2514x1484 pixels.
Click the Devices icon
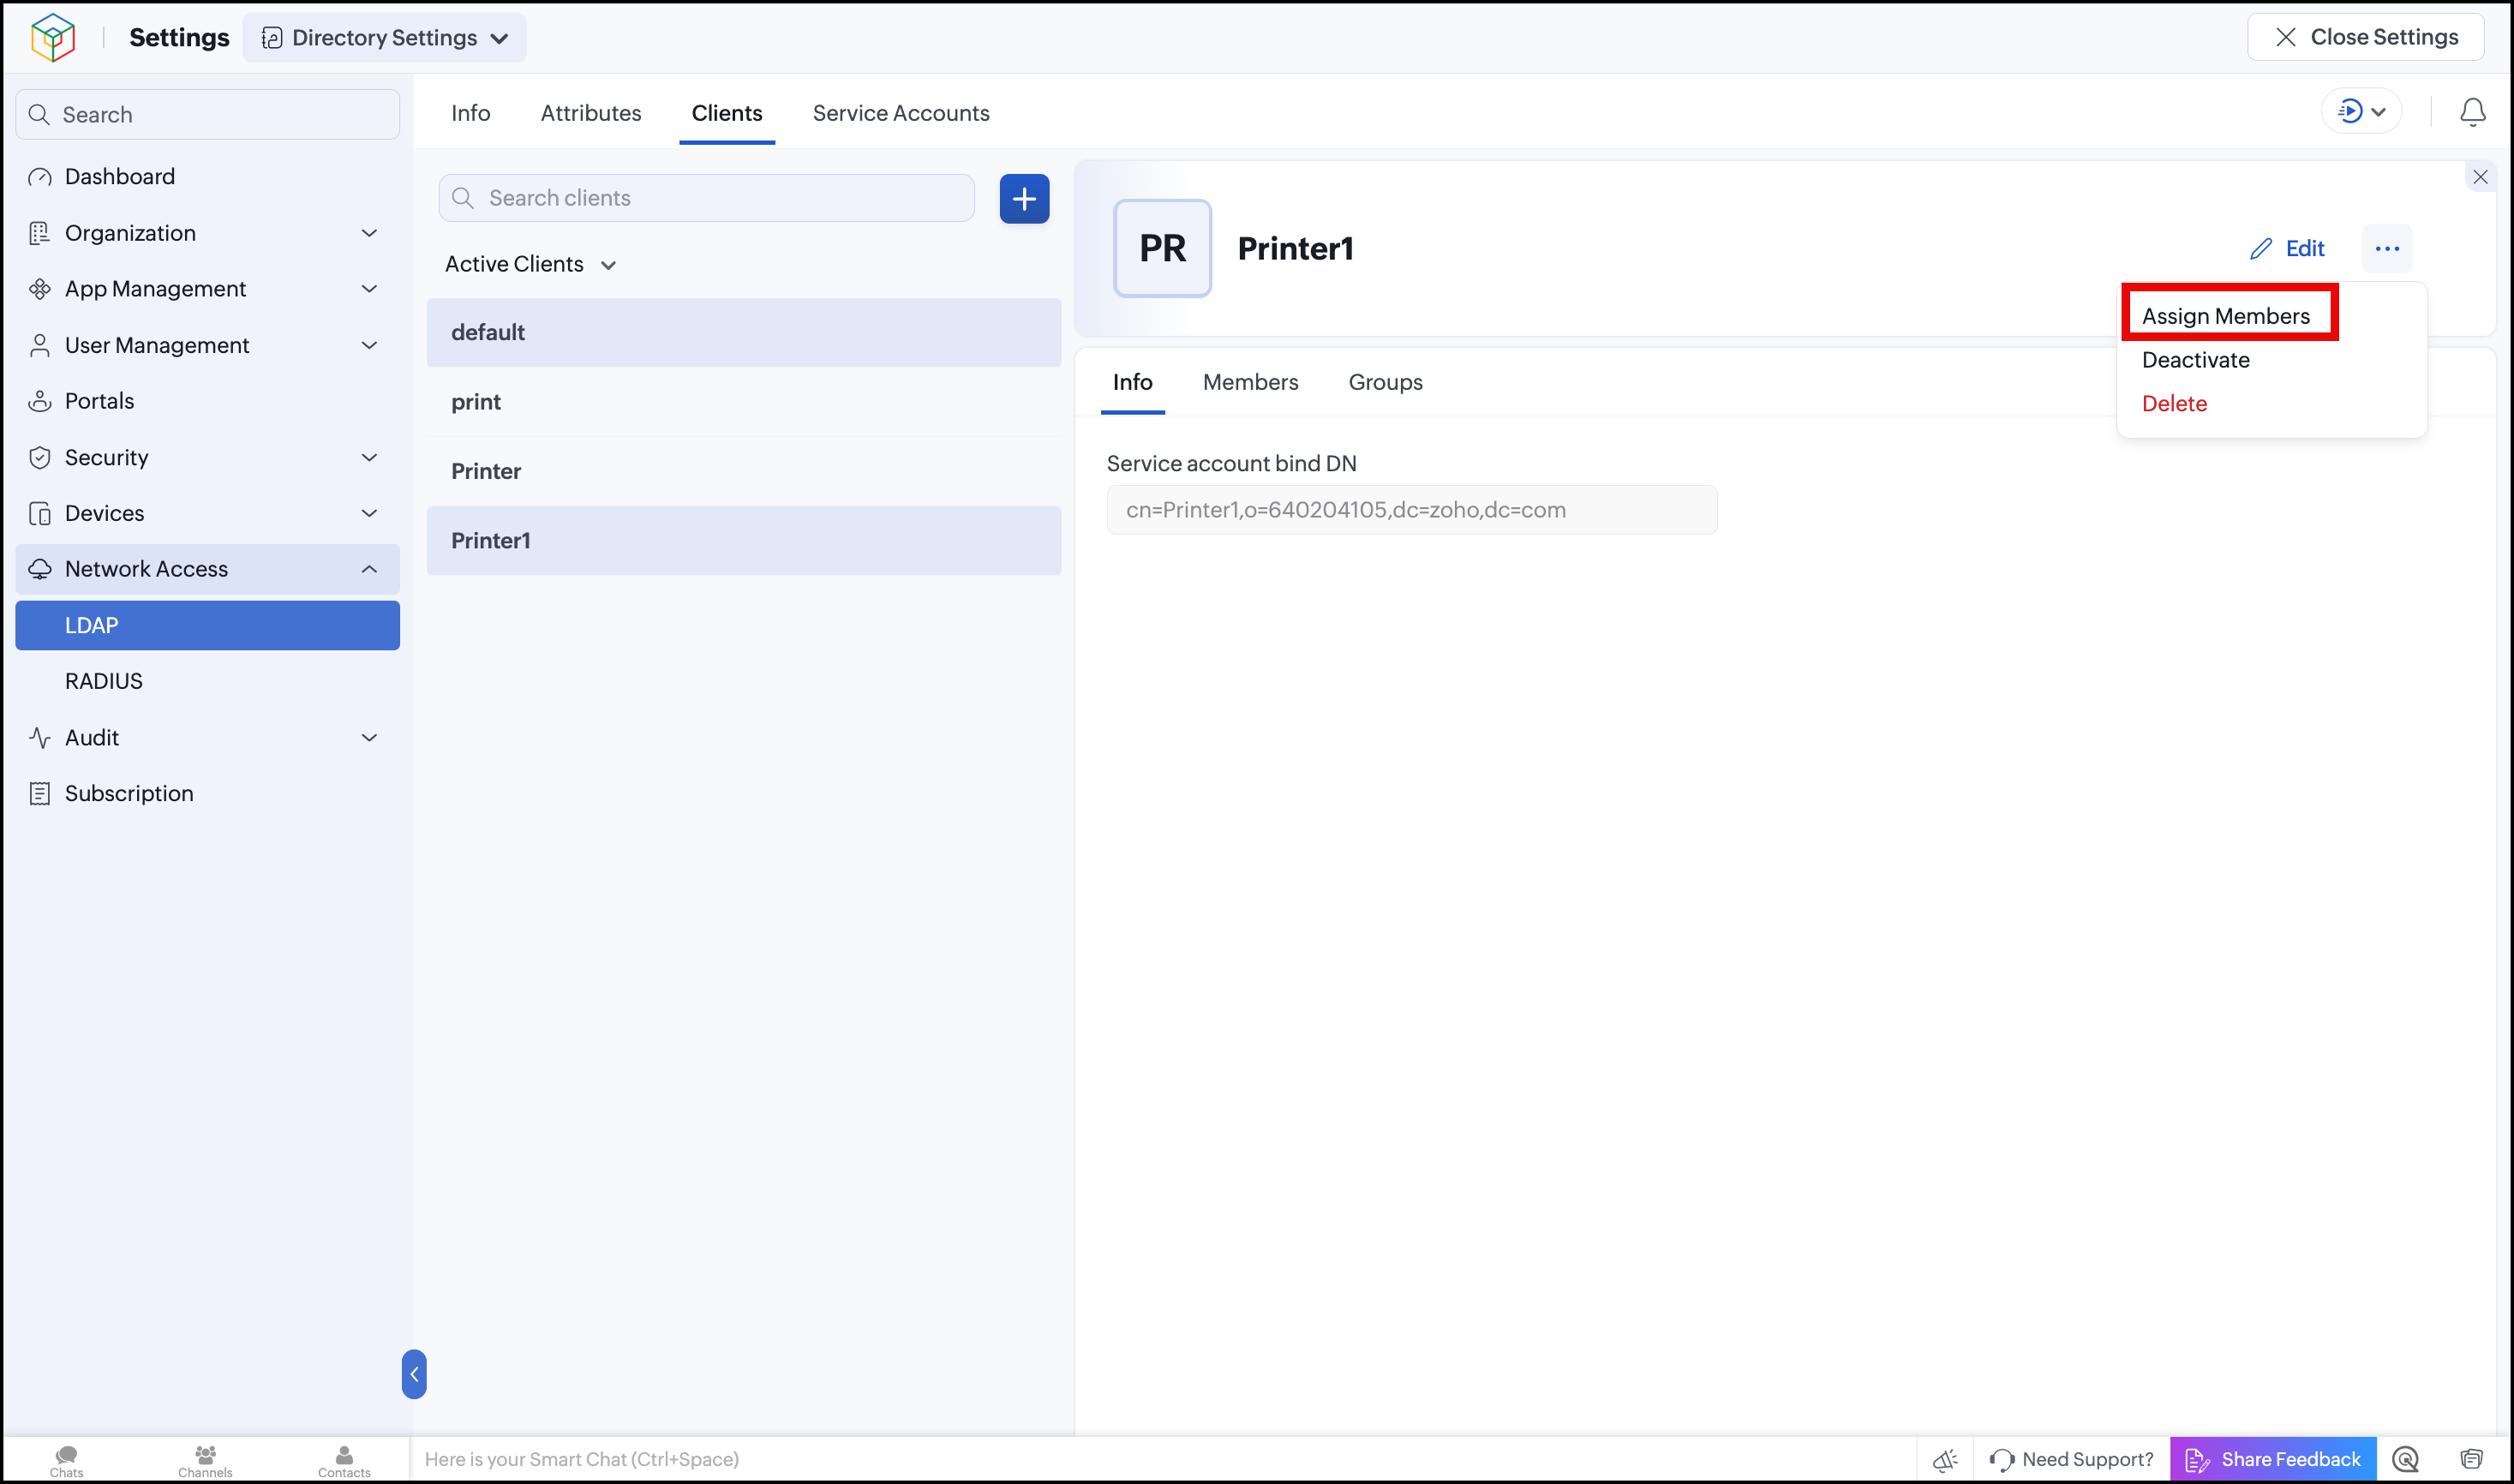[40, 513]
